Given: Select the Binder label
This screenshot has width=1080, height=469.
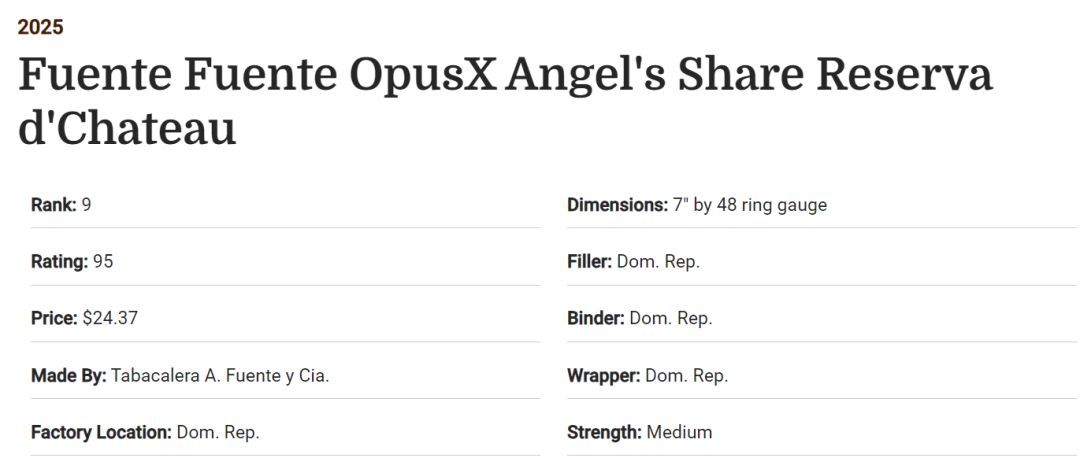Looking at the screenshot, I should [596, 319].
